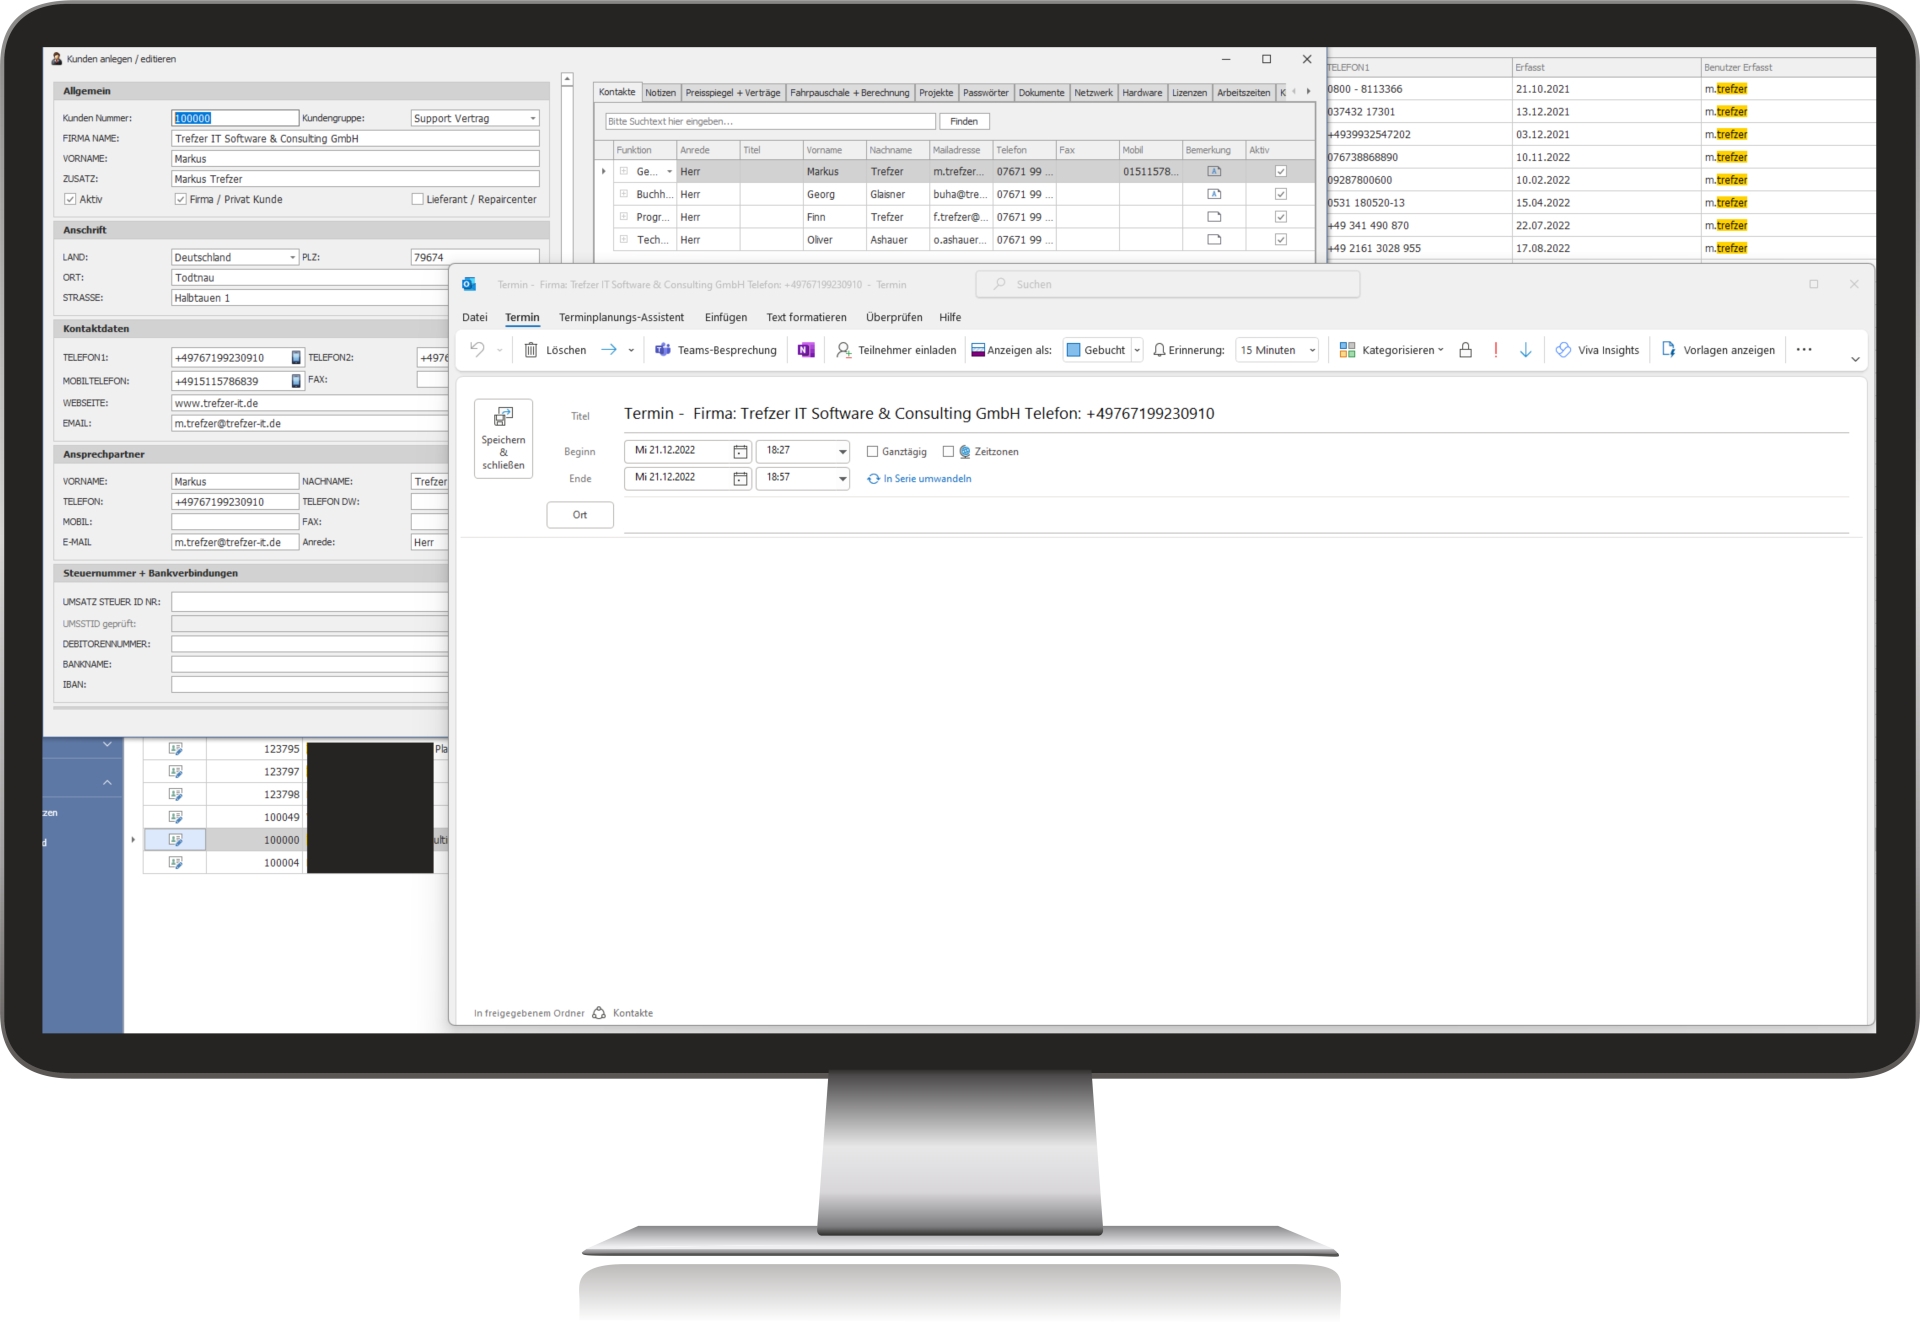
Task: Click the In Serie umwandeln link
Action: [926, 479]
